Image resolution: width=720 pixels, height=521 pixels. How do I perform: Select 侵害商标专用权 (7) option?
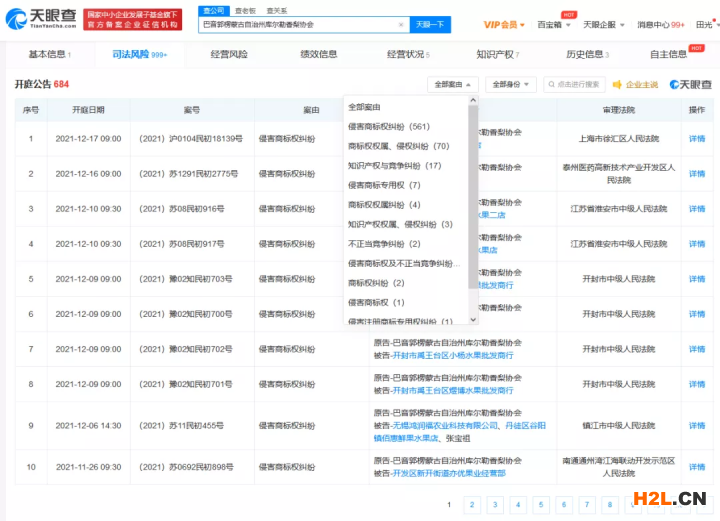point(384,185)
